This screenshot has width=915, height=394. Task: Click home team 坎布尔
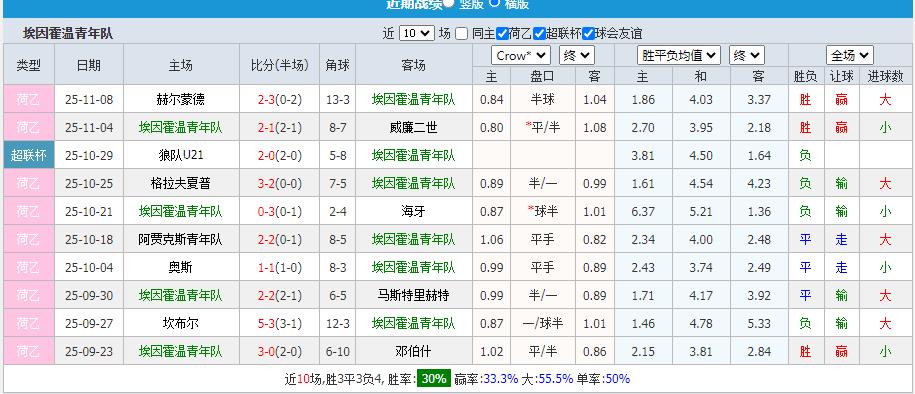(x=181, y=323)
